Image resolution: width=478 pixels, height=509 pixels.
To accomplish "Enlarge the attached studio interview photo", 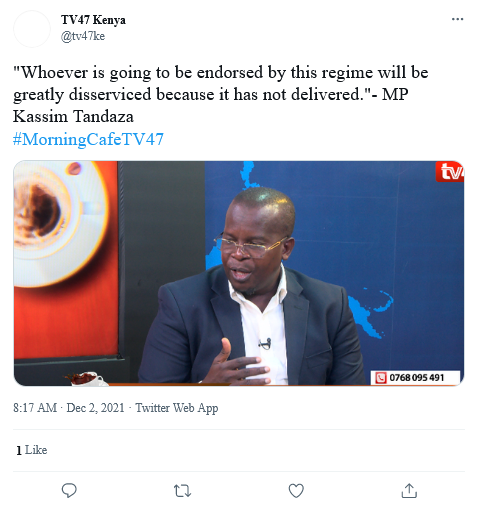I will (239, 273).
